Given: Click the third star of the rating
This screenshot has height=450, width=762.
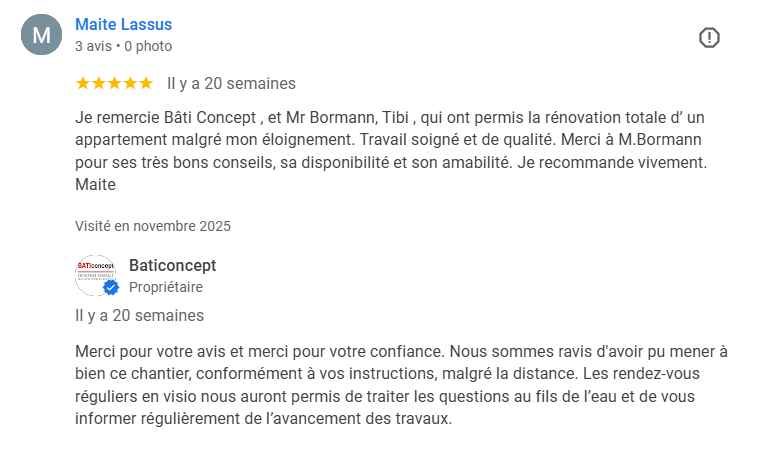Looking at the screenshot, I should pyautogui.click(x=114, y=83).
